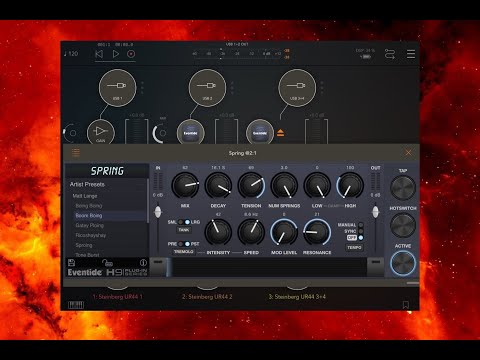Select the USB 3+4 input source node

(x=297, y=88)
